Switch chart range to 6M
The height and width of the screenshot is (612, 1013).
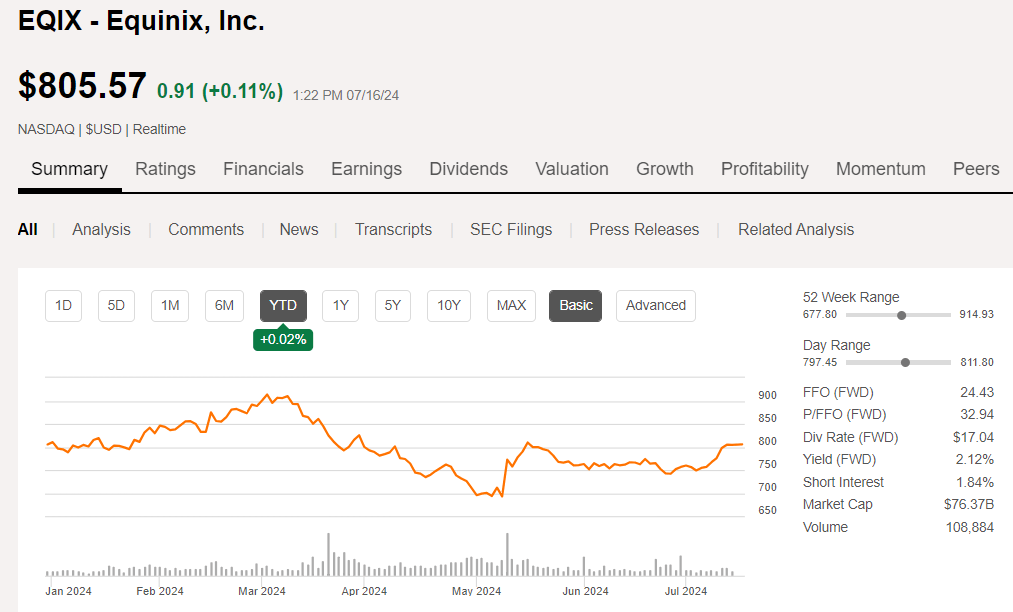(x=224, y=306)
